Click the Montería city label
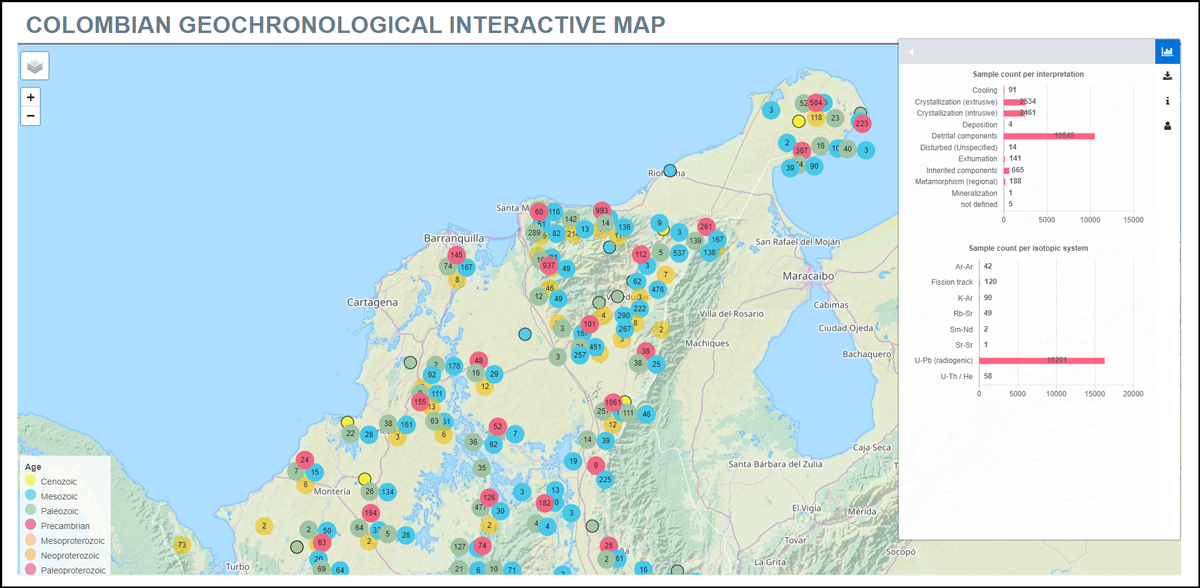The width and height of the screenshot is (1200, 588). pos(332,491)
